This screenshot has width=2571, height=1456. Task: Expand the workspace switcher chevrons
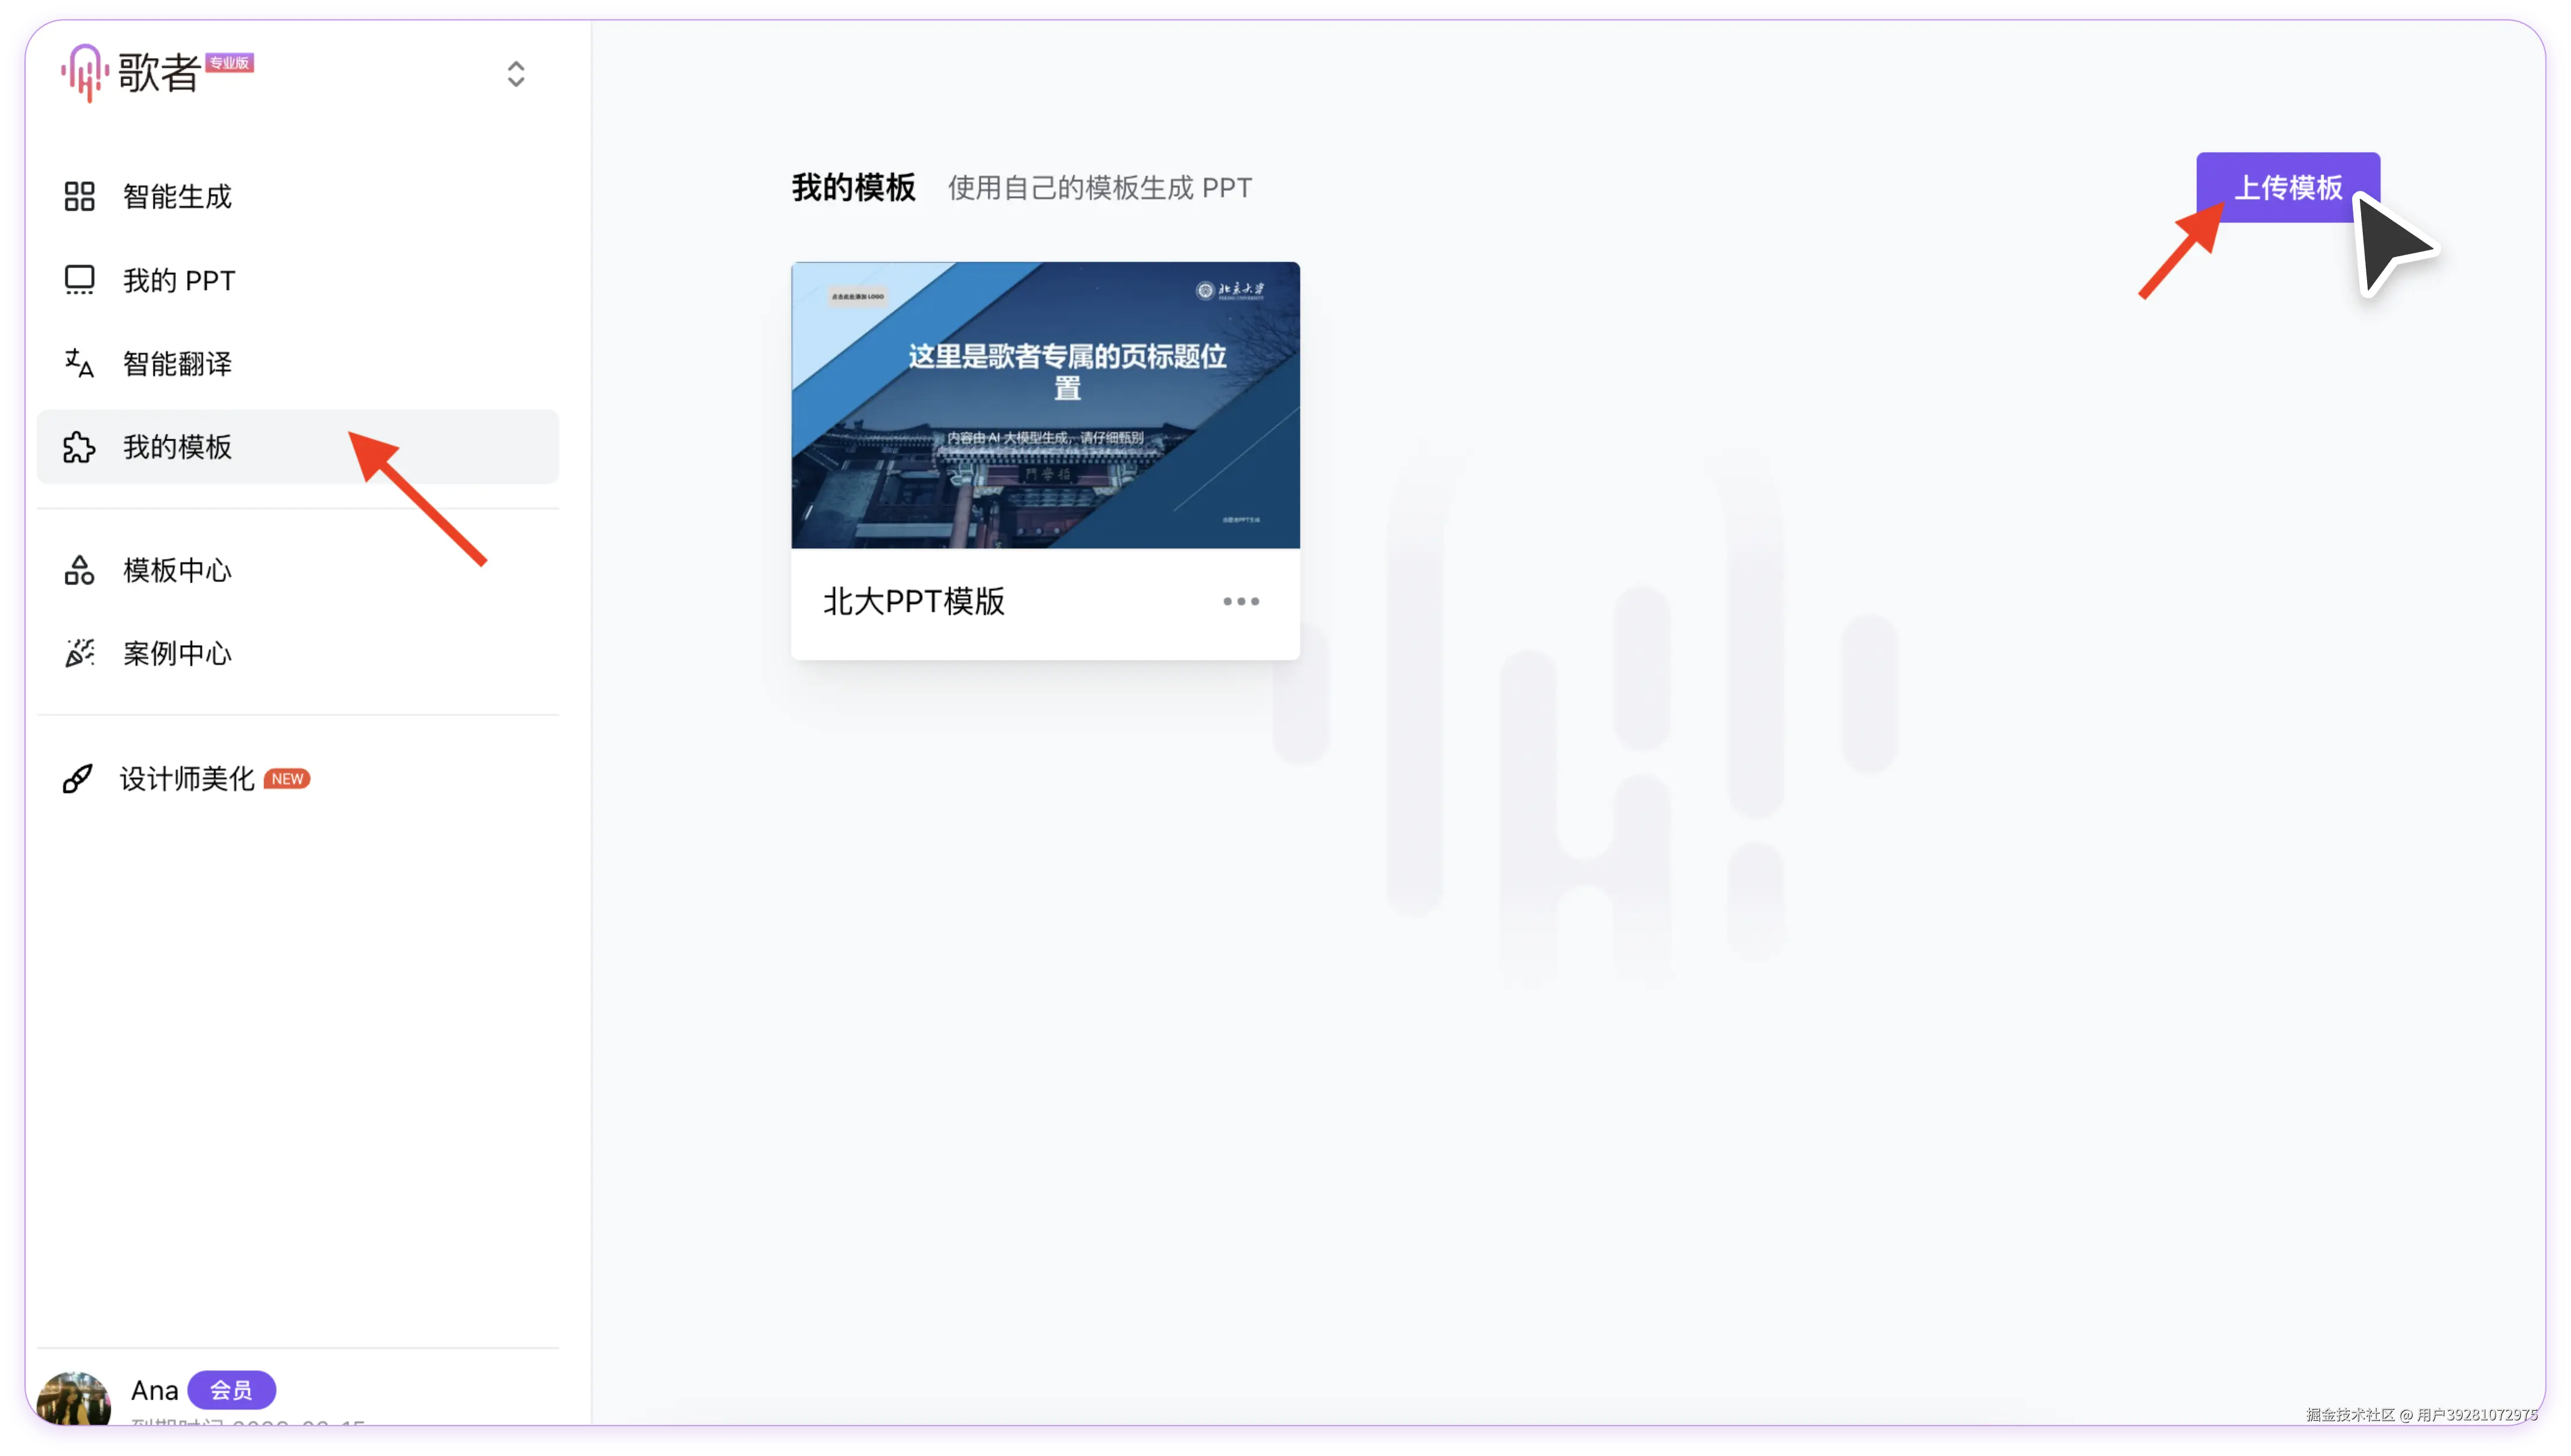[516, 74]
